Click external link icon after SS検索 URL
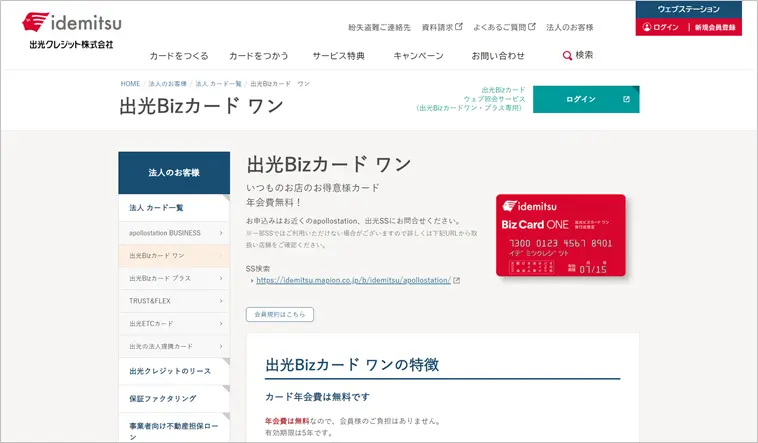 coord(457,281)
